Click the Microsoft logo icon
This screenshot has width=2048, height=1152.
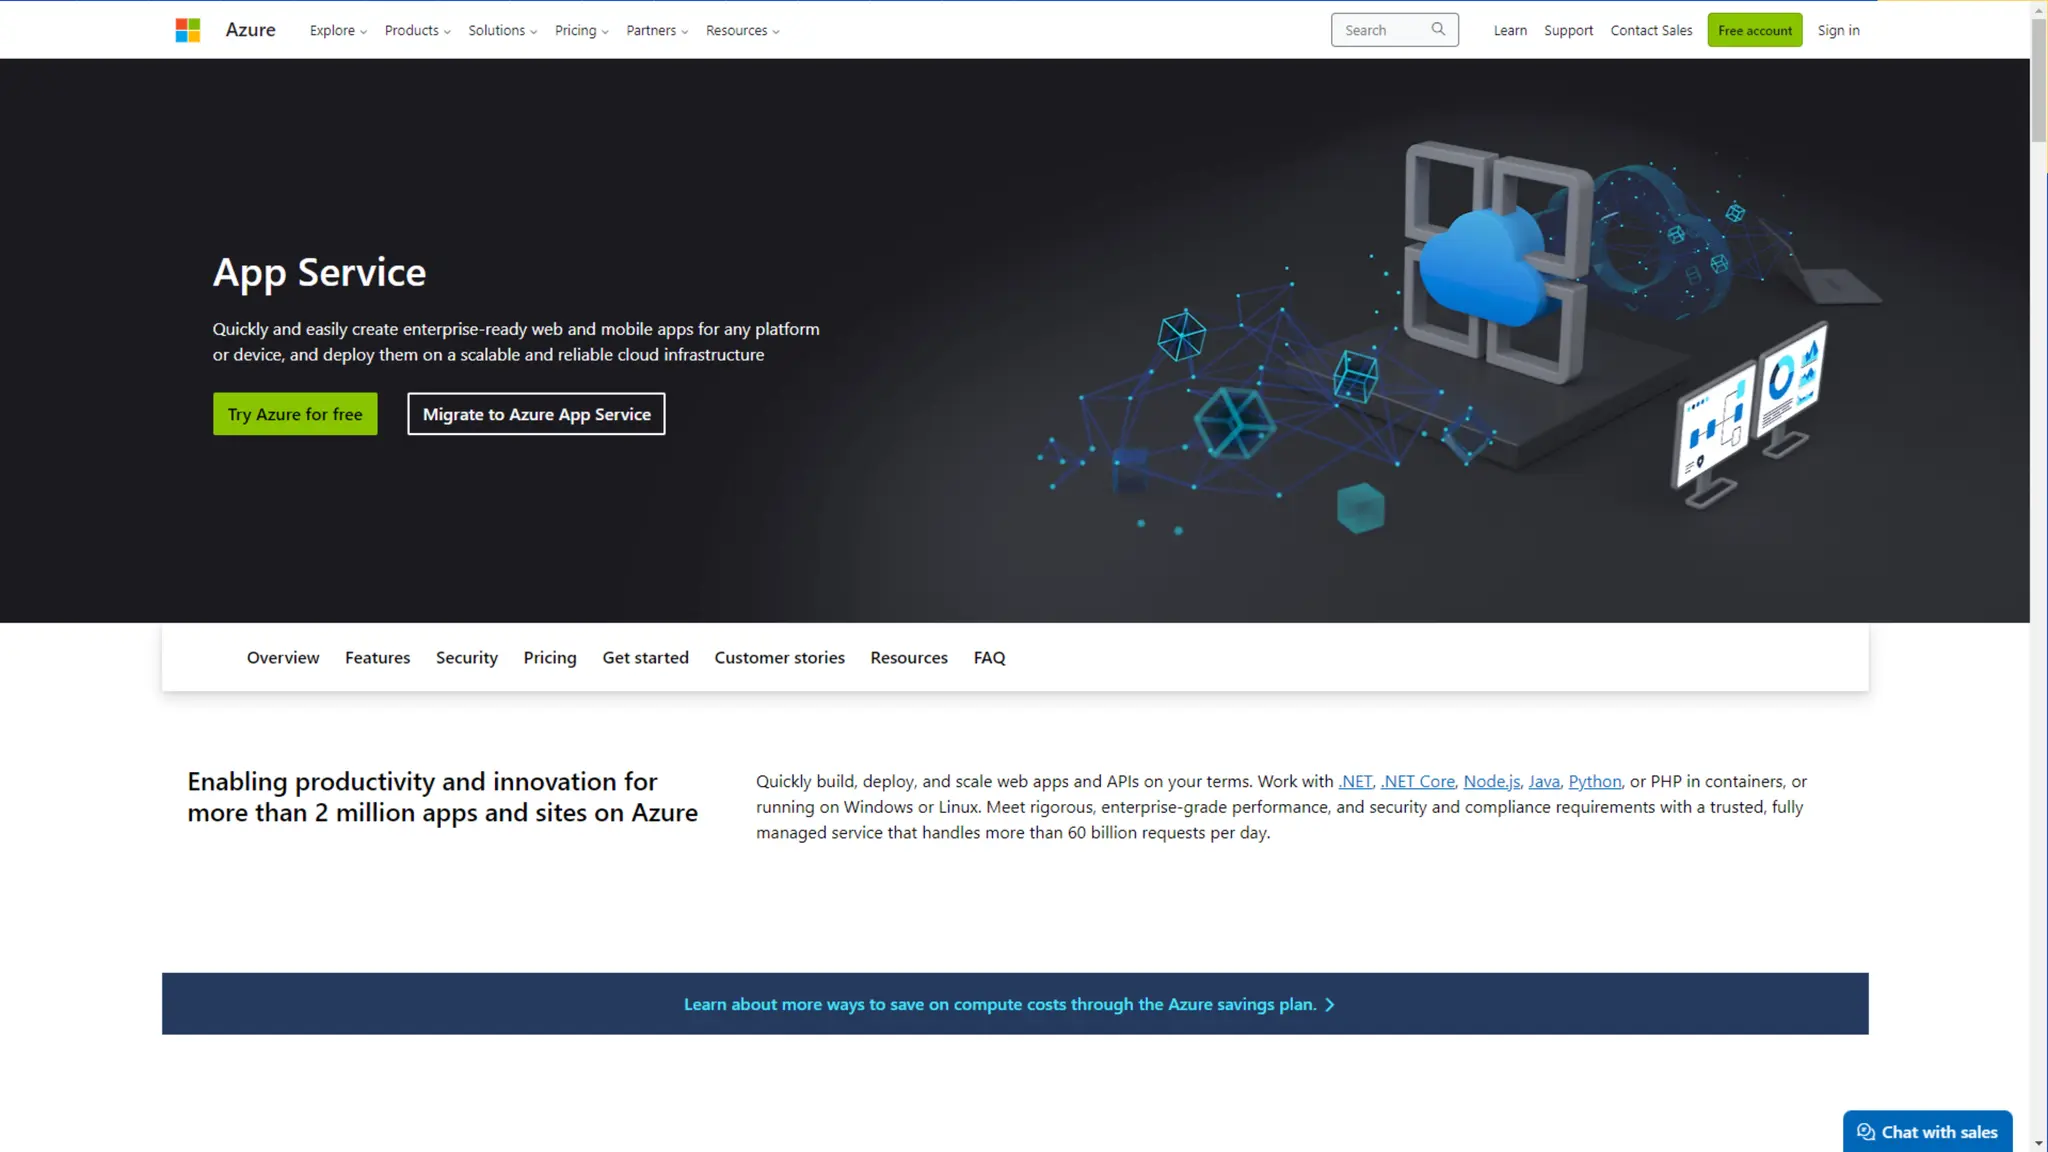[187, 30]
